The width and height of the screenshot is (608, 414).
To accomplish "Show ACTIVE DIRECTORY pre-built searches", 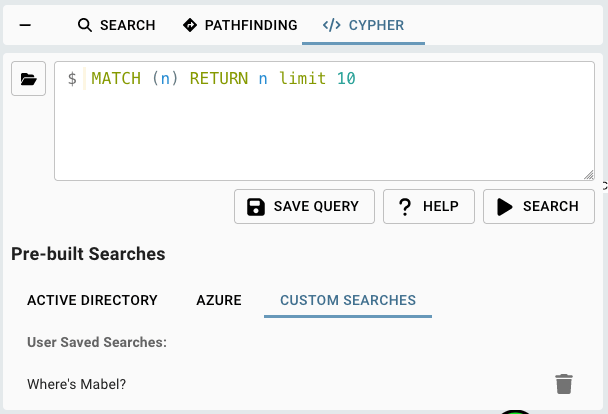I will pyautogui.click(x=92, y=300).
